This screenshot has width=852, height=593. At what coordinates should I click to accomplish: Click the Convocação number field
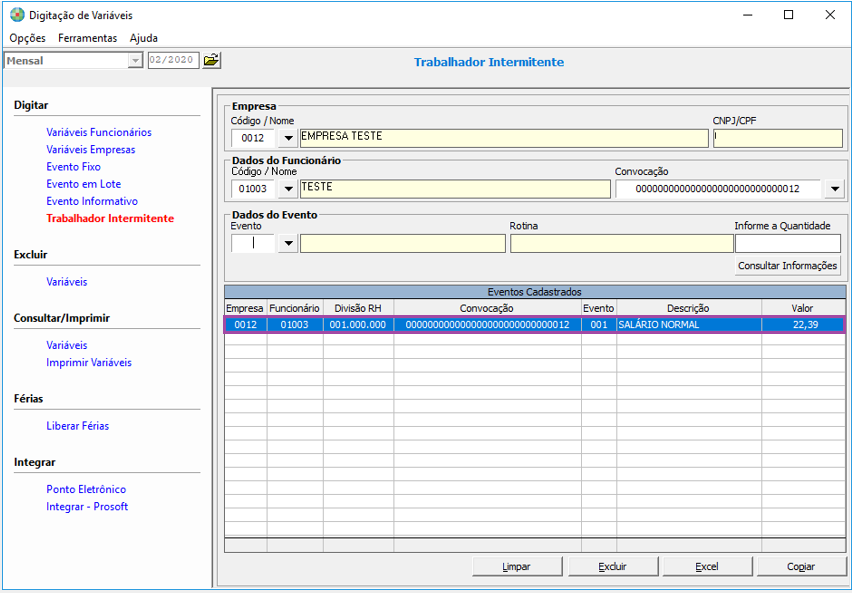coord(718,189)
